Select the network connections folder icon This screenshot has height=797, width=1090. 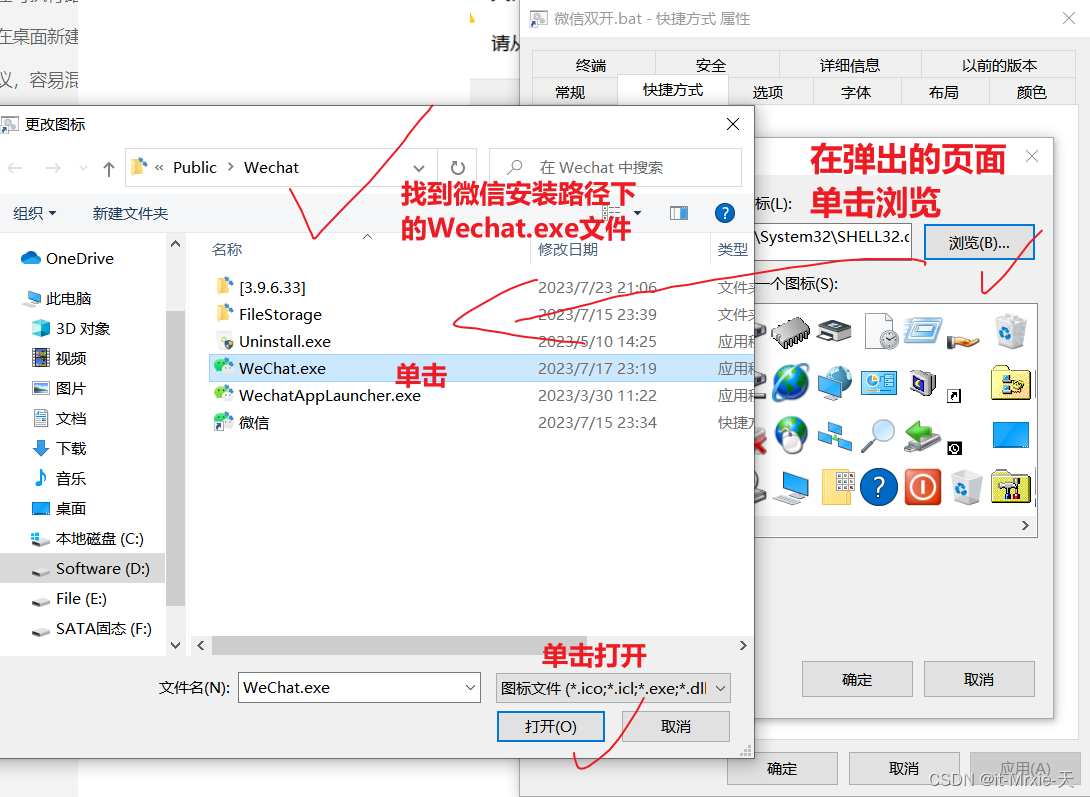1010,382
